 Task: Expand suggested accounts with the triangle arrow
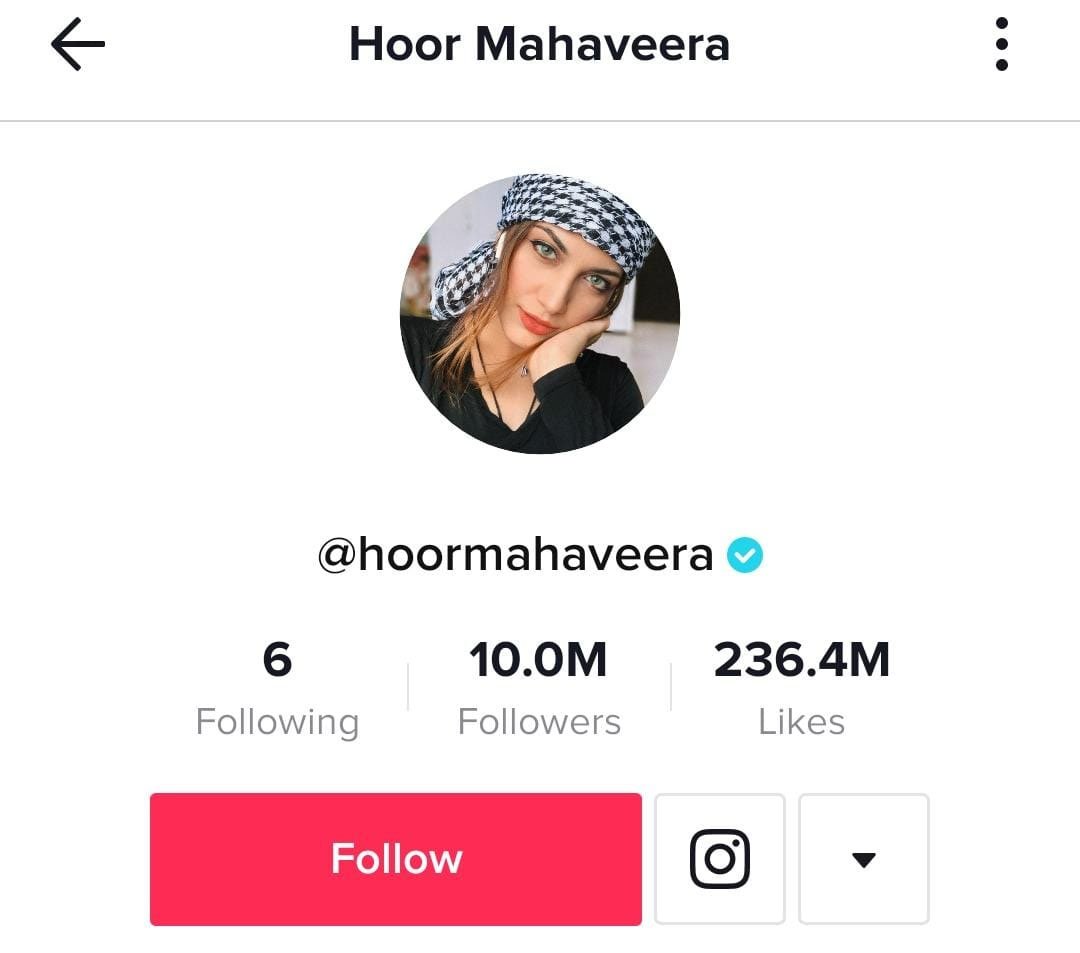(x=864, y=859)
